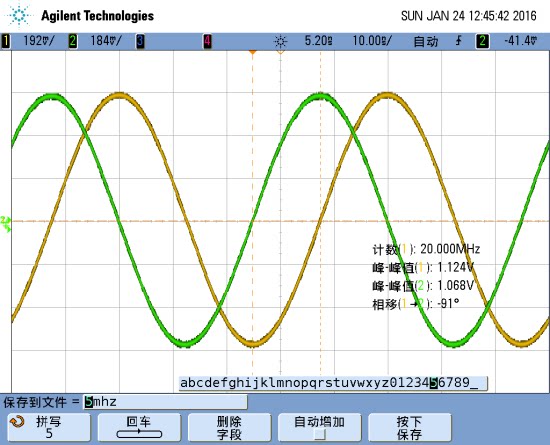Click the 相移(1→2): -91° measurement
This screenshot has width=550, height=445.
tap(416, 304)
